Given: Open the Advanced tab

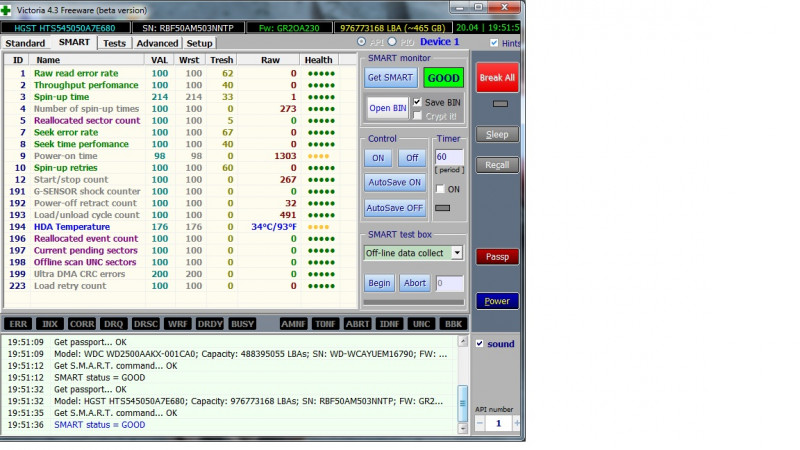Looking at the screenshot, I should click(x=157, y=43).
